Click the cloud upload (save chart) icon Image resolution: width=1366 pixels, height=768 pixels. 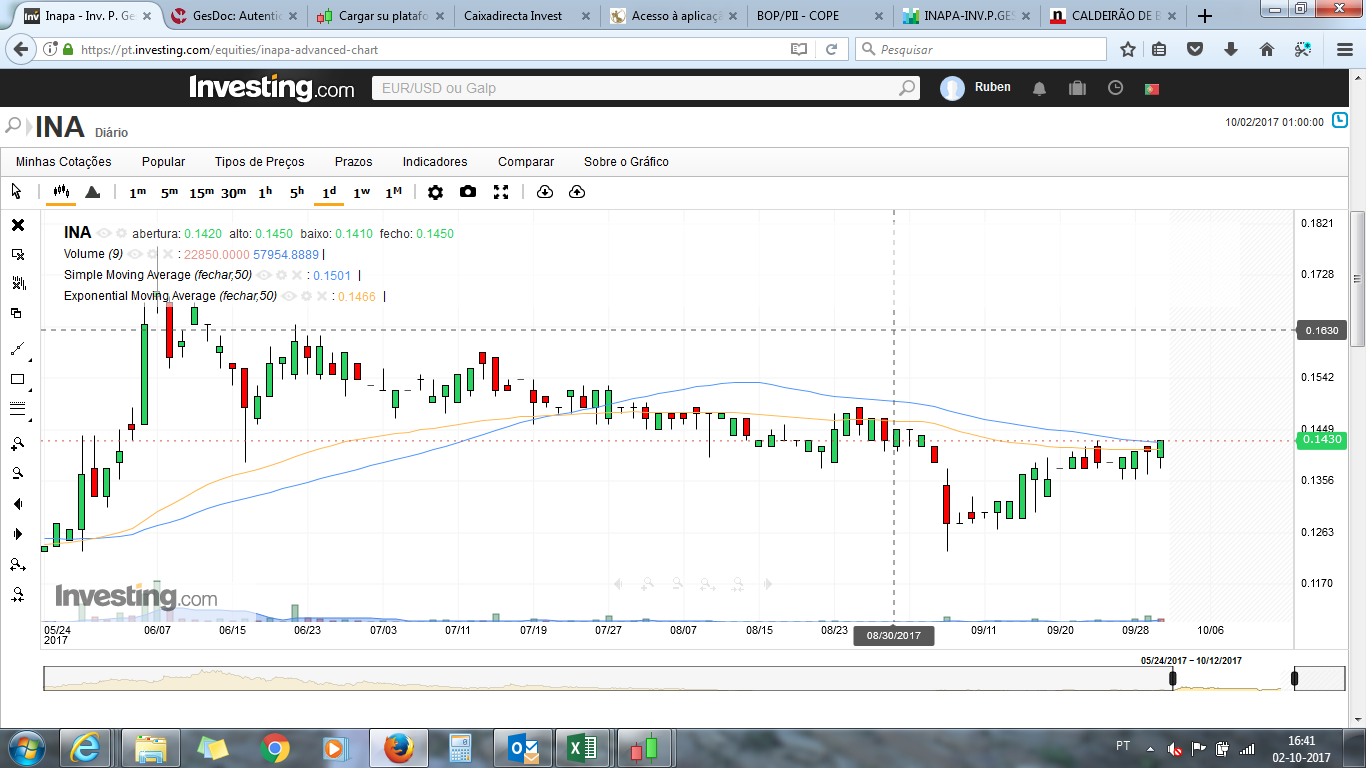(x=577, y=192)
